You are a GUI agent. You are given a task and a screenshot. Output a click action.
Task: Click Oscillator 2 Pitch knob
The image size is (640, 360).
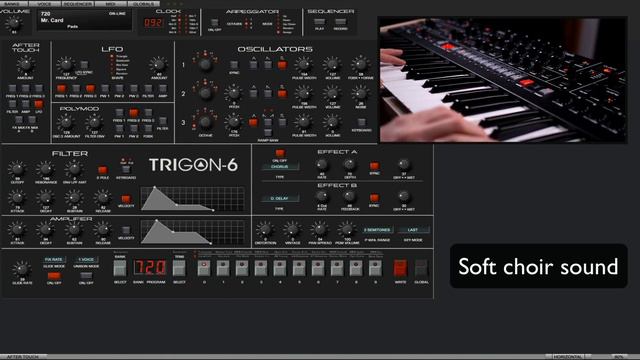click(233, 93)
